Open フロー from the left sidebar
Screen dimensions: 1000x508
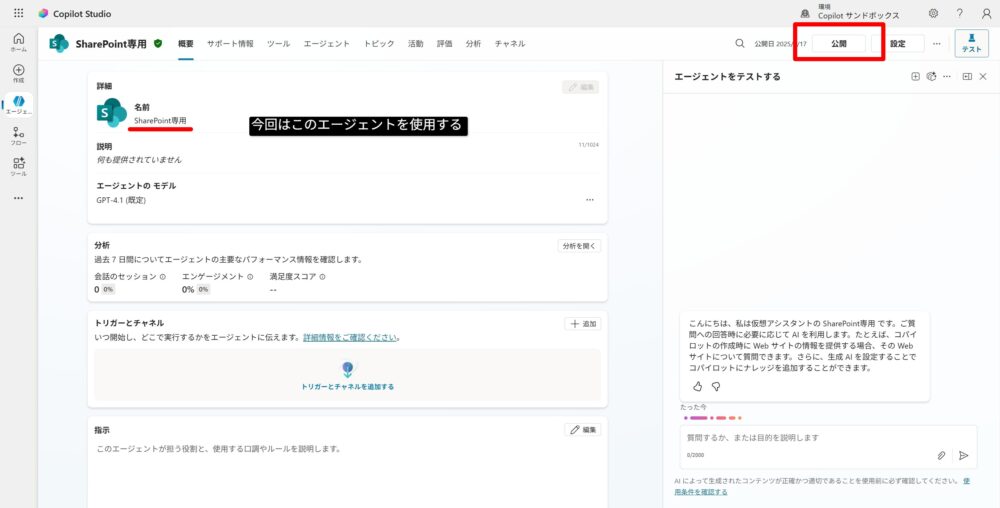tap(18, 136)
